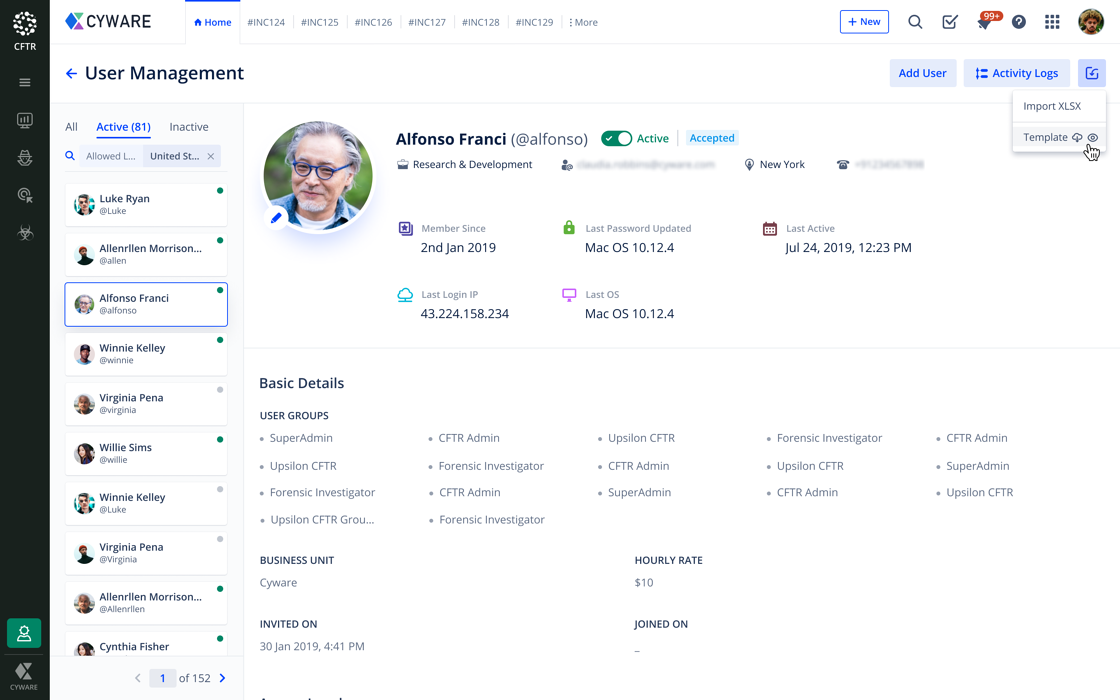The height and width of the screenshot is (700, 1120).
Task: Open the notifications bell with 99+ badge
Action: coord(984,22)
